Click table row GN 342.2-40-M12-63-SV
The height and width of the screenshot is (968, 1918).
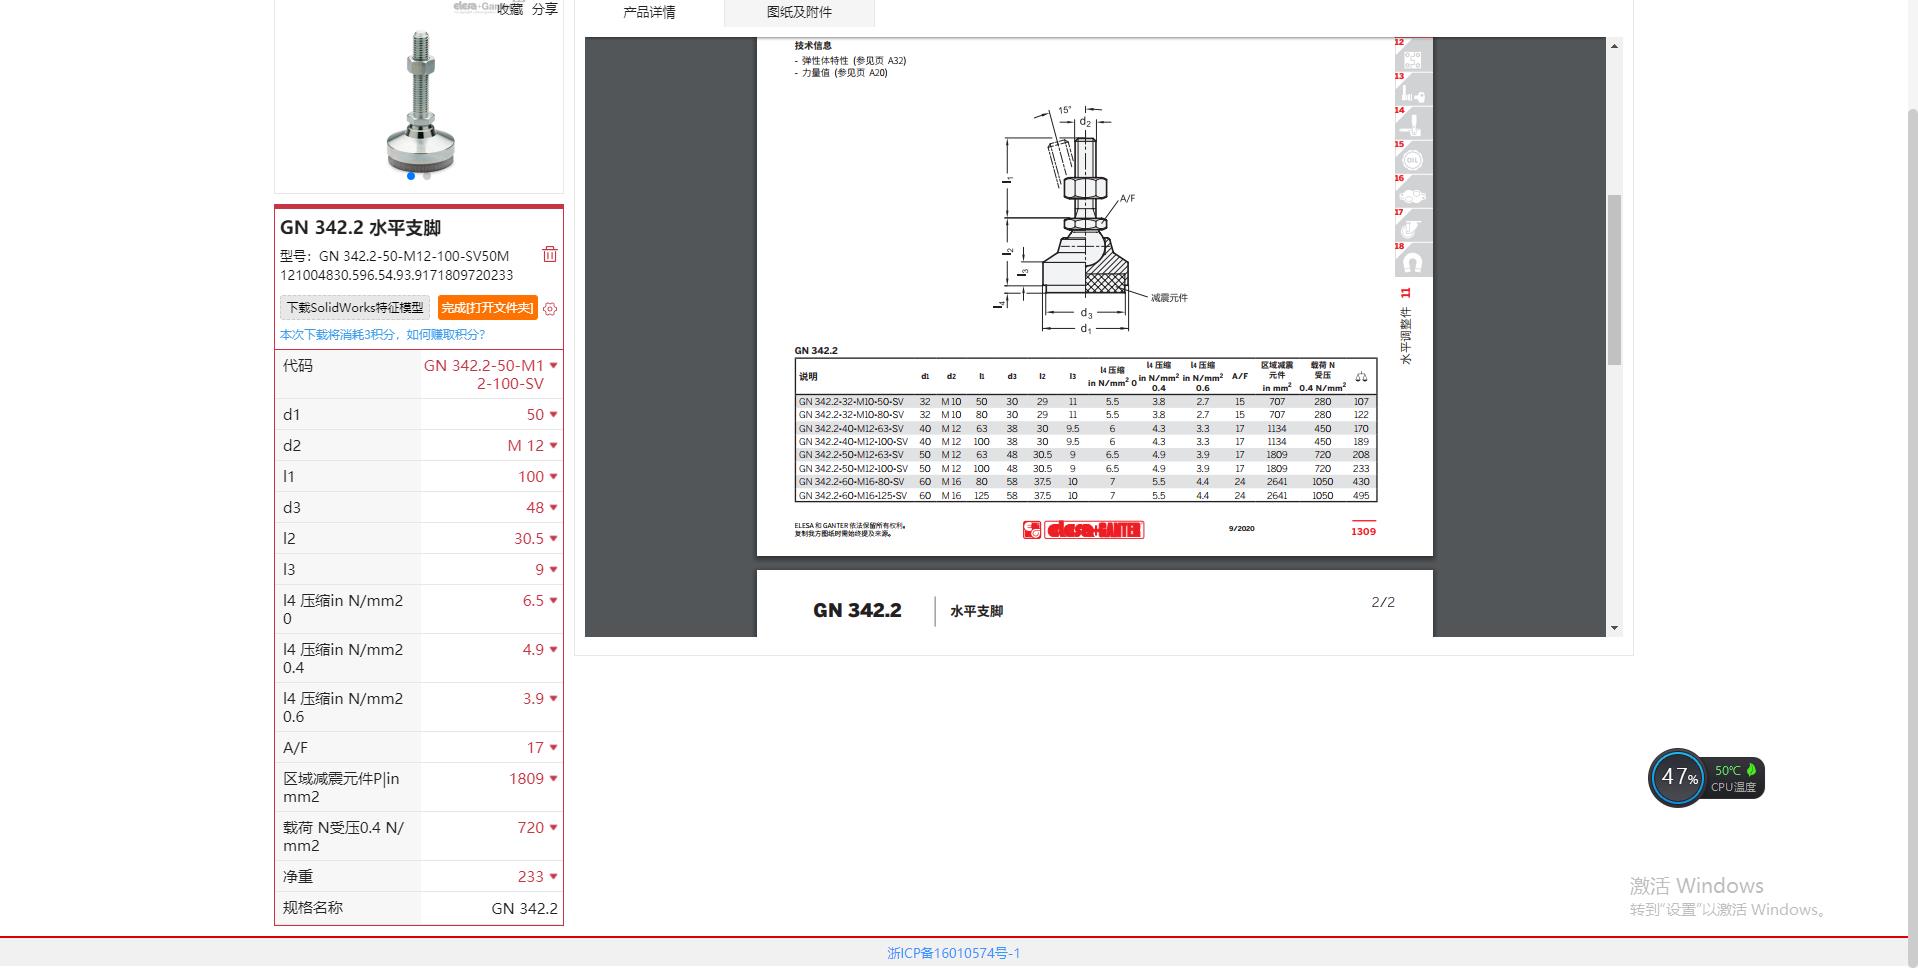click(x=1086, y=428)
